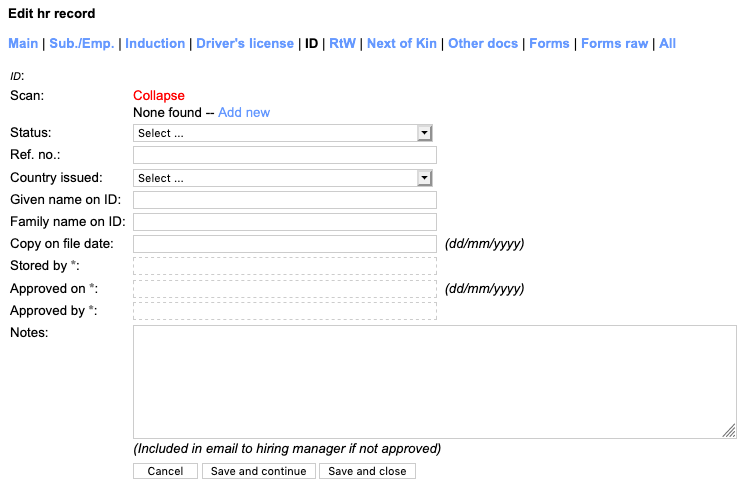Screen dimensions: 751x485
Task: Collapse the Scan section
Action: tap(158, 96)
